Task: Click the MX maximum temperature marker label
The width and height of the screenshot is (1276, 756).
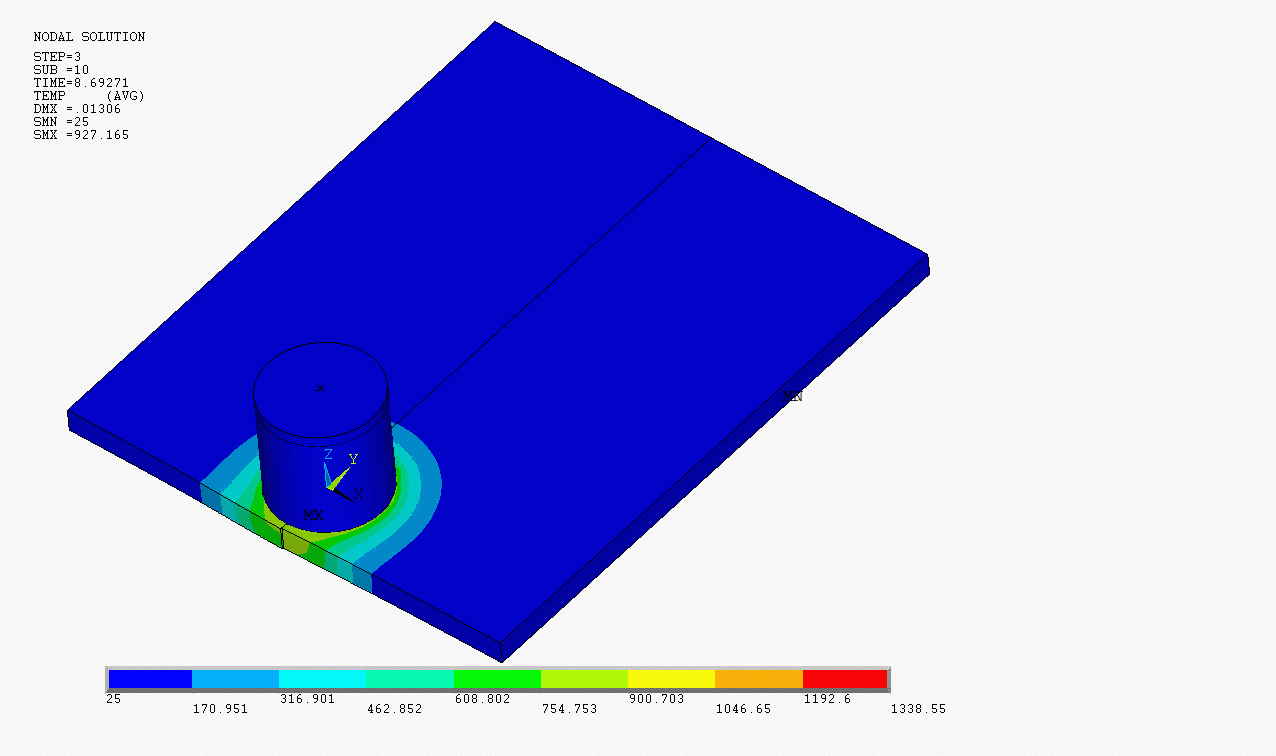Action: click(313, 514)
